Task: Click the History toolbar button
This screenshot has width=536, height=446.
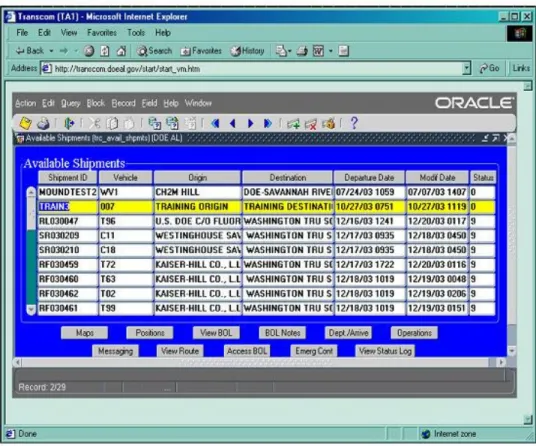Action: [x=247, y=51]
